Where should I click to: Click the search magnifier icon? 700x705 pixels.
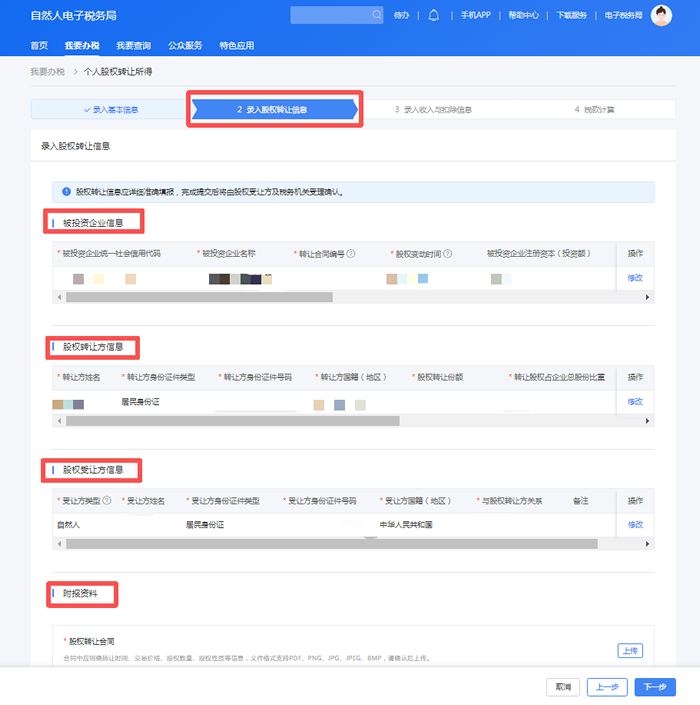pos(376,15)
